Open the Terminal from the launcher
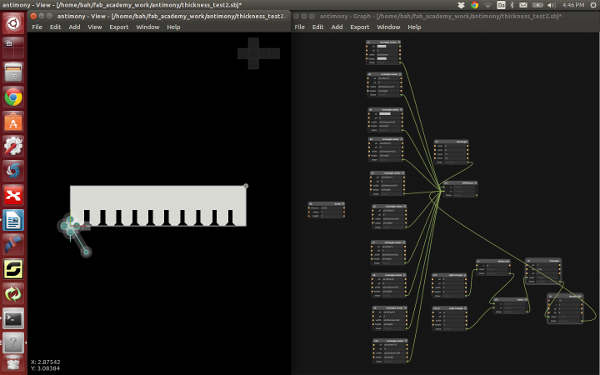This screenshot has height=375, width=600. click(13, 318)
